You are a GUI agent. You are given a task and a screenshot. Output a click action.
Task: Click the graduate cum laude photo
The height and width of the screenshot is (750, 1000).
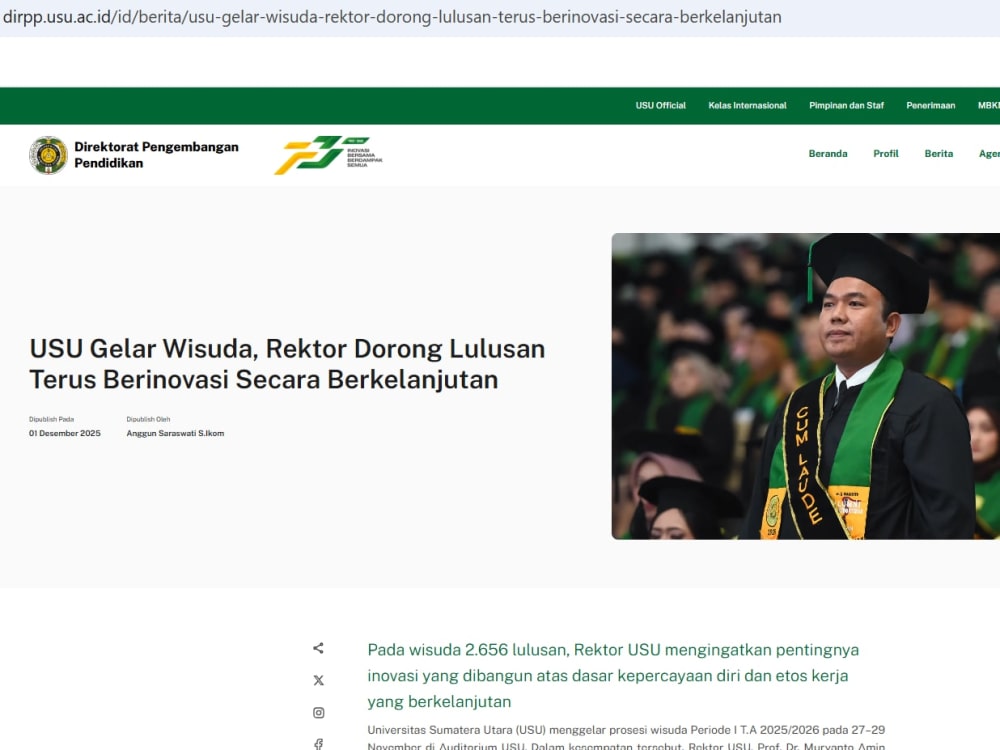point(805,386)
